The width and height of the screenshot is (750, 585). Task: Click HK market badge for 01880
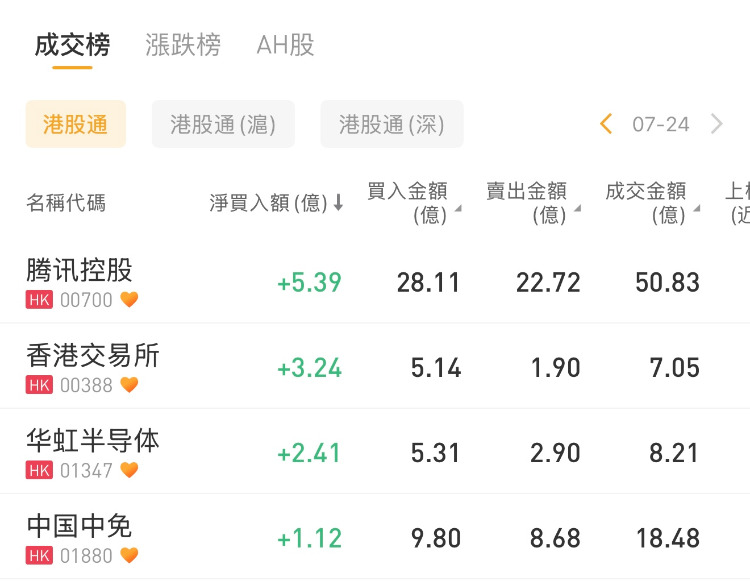pos(39,555)
